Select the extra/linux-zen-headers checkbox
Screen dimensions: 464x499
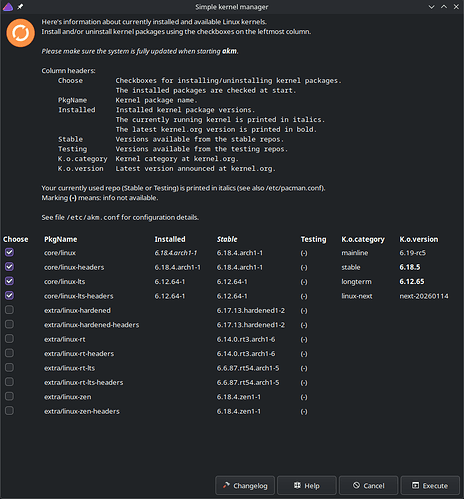click(x=9, y=411)
